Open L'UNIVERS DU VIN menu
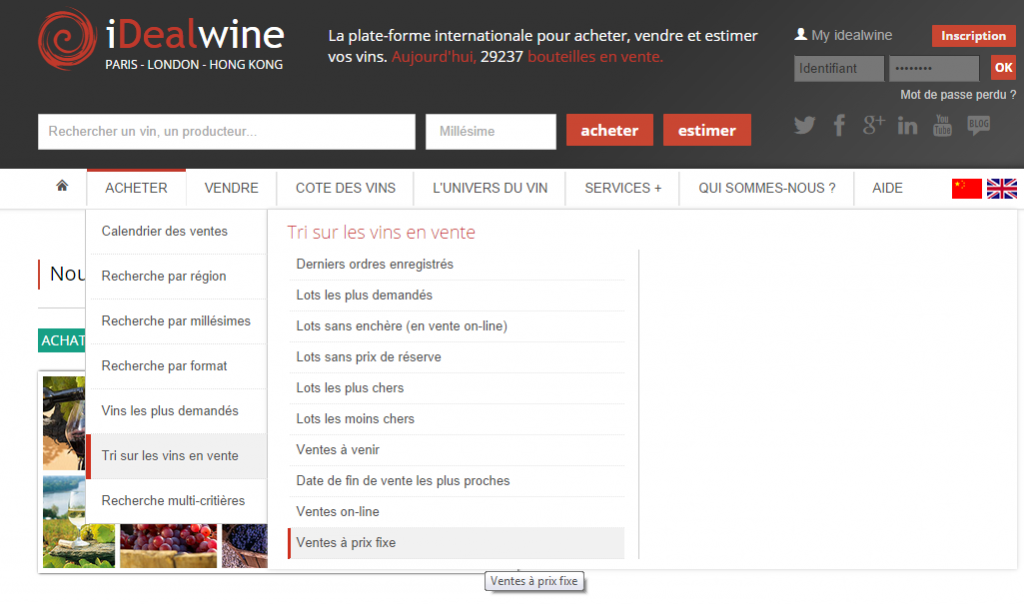Image resolution: width=1024 pixels, height=605 pixels. (x=490, y=188)
